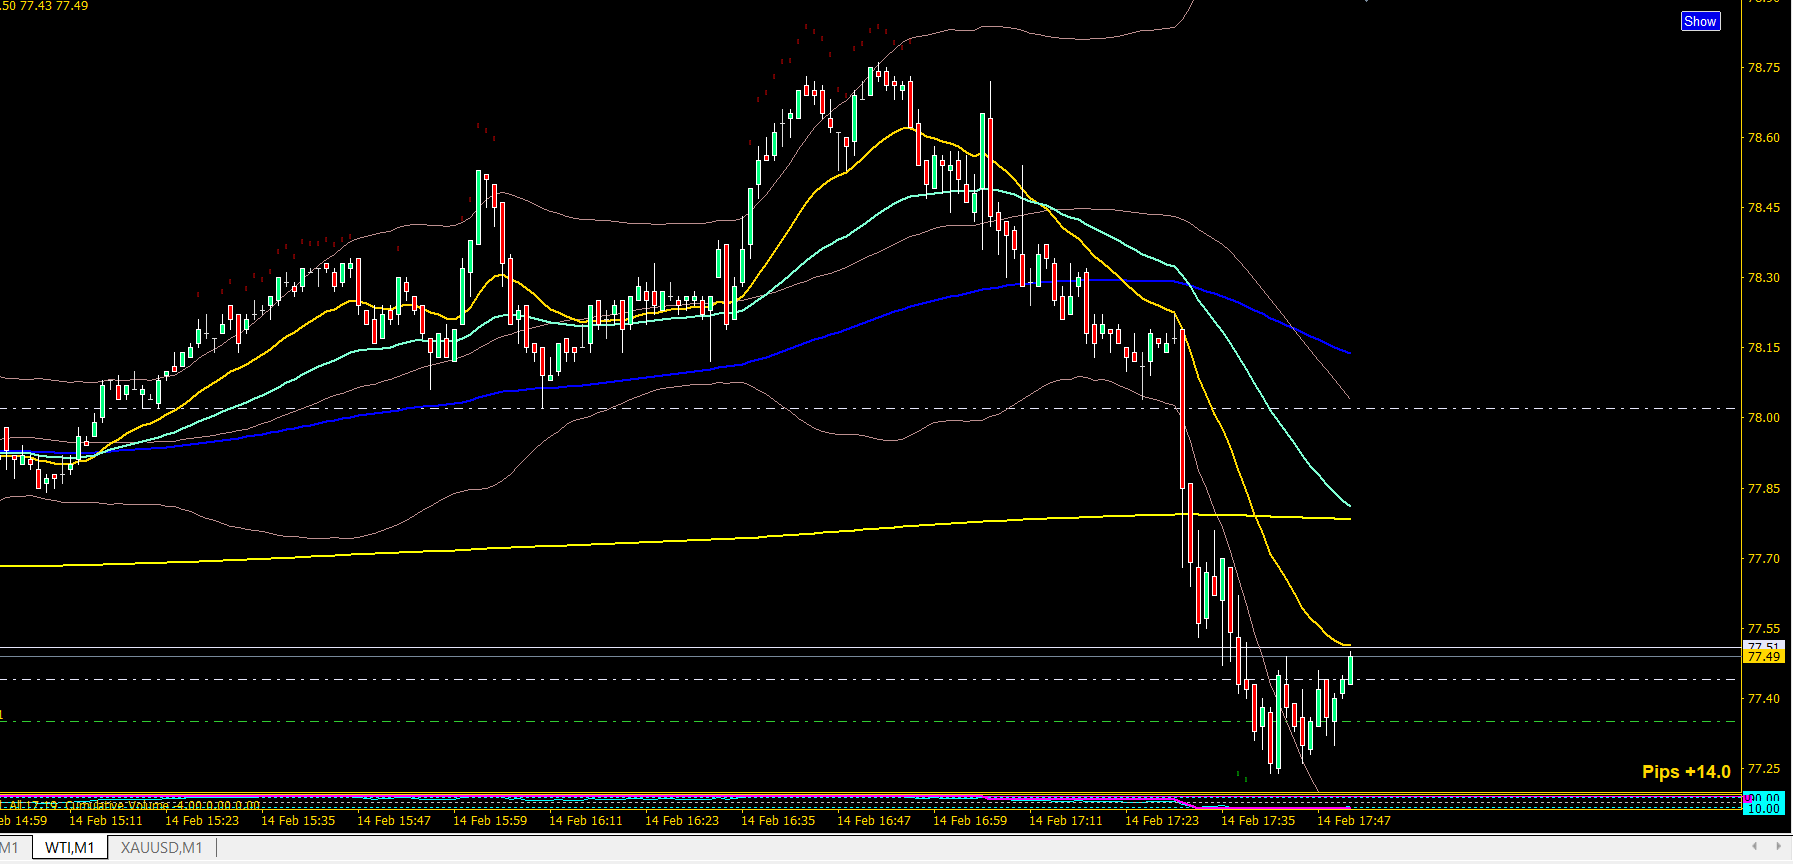
Task: Select the 77.40 price scale label
Action: 1763,699
